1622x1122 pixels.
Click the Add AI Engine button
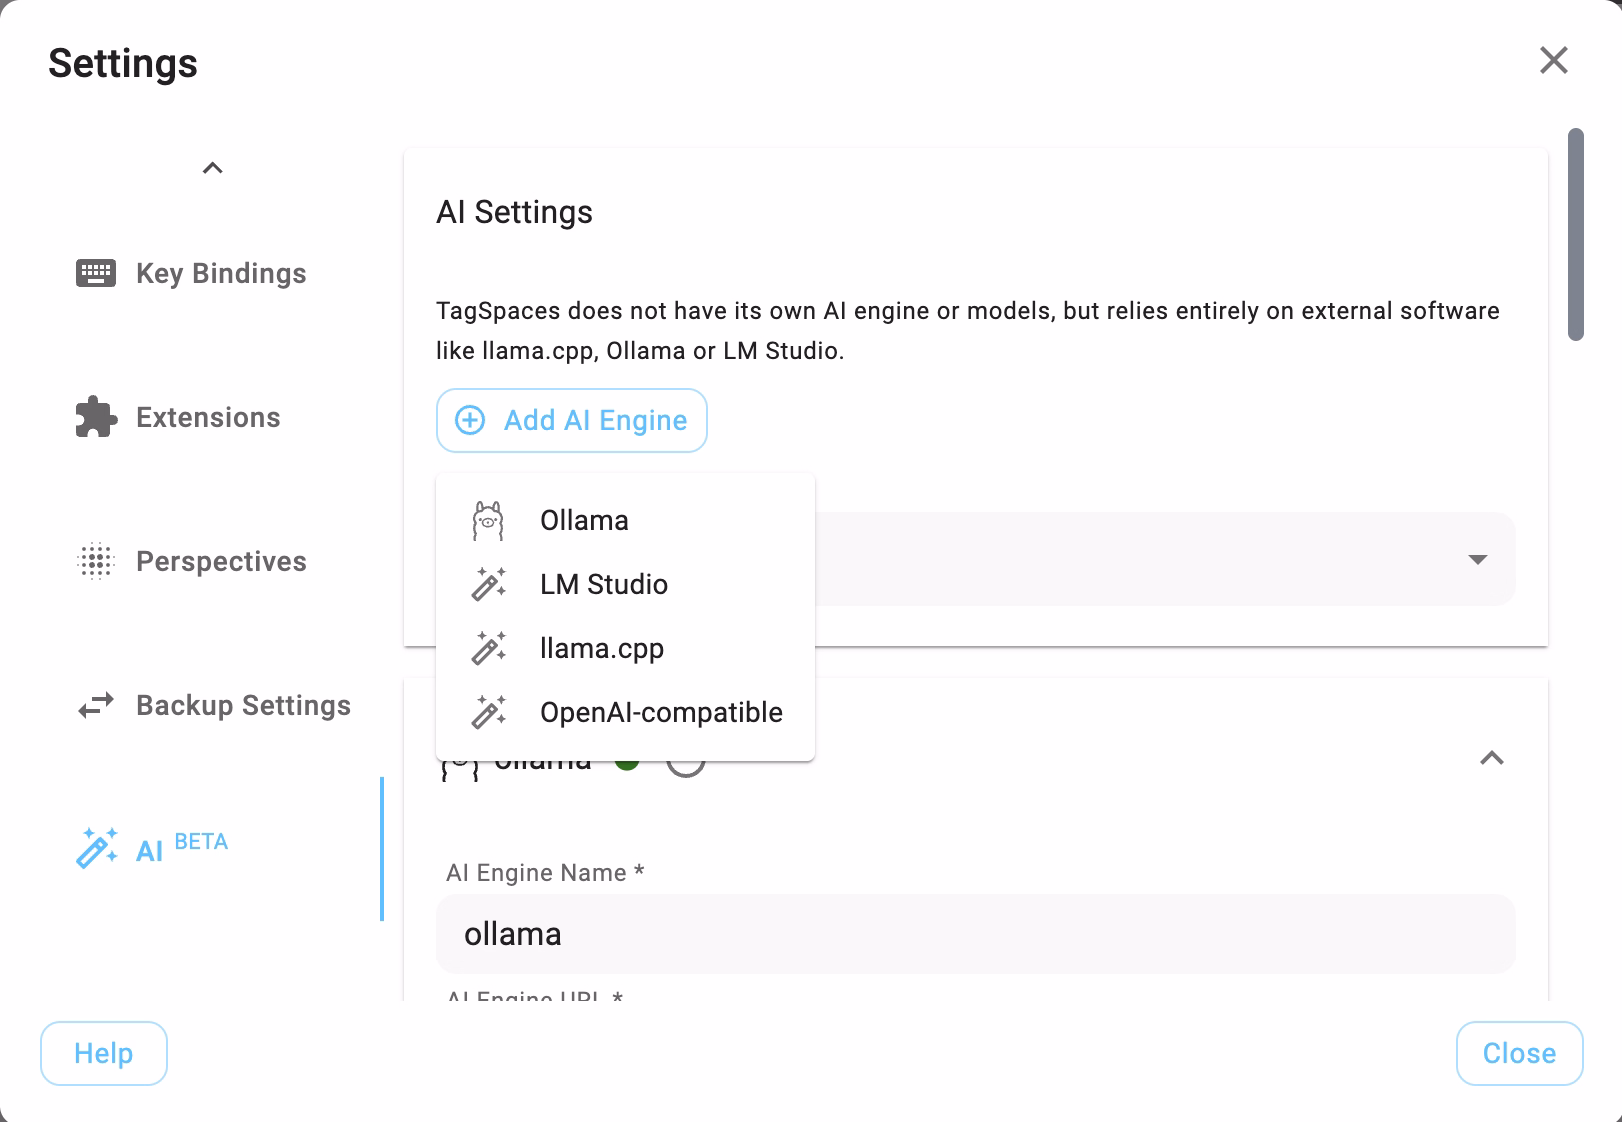pyautogui.click(x=572, y=420)
